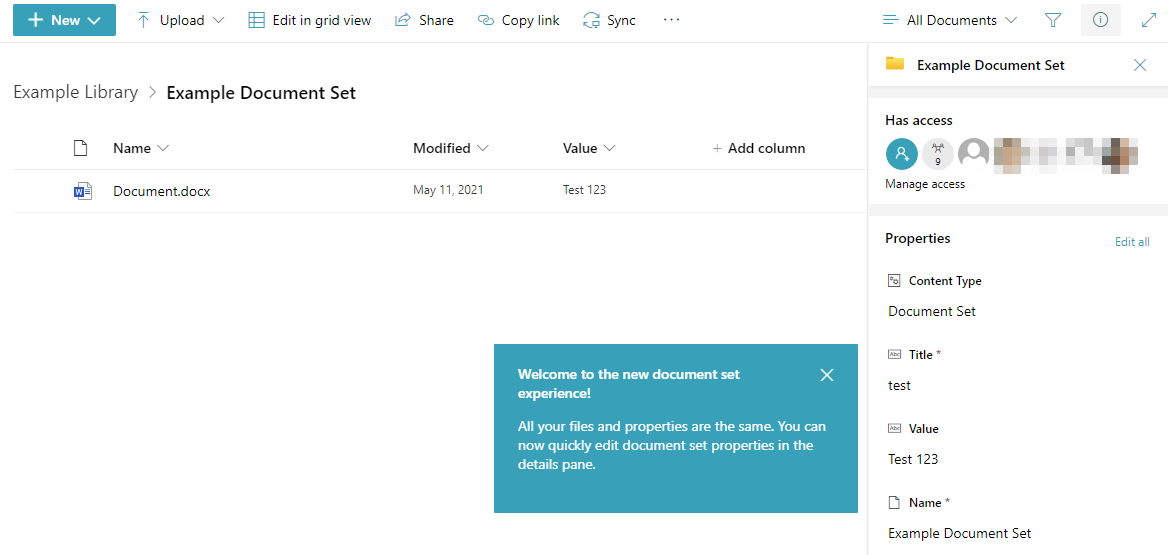Image resolution: width=1168 pixels, height=555 pixels.
Task: Click the expand to full screen icon
Action: click(1148, 20)
